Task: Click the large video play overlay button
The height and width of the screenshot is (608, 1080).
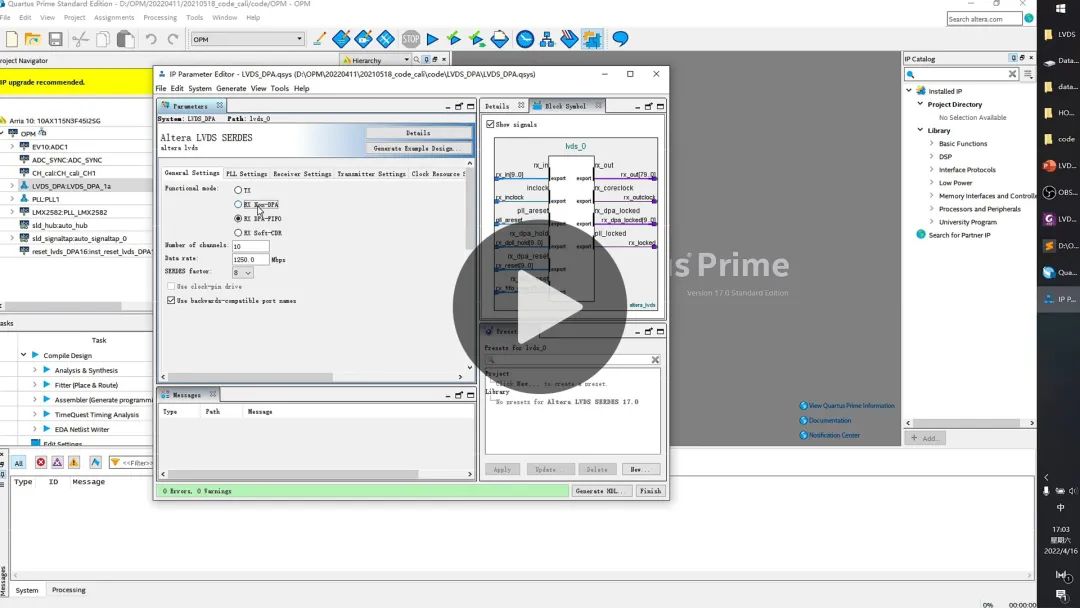Action: [540, 307]
